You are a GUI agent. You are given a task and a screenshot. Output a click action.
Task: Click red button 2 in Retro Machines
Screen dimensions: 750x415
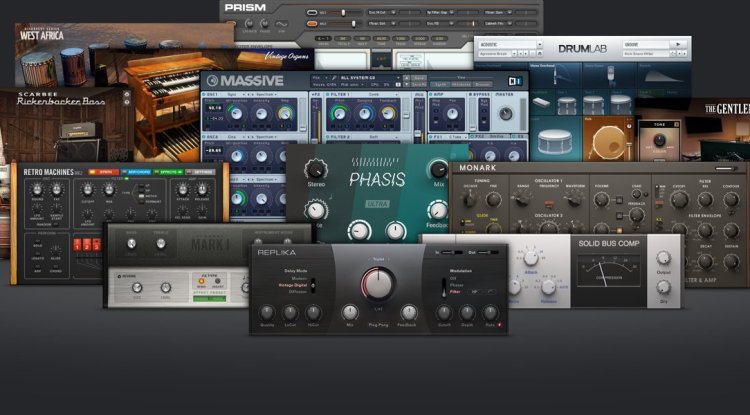point(87,244)
